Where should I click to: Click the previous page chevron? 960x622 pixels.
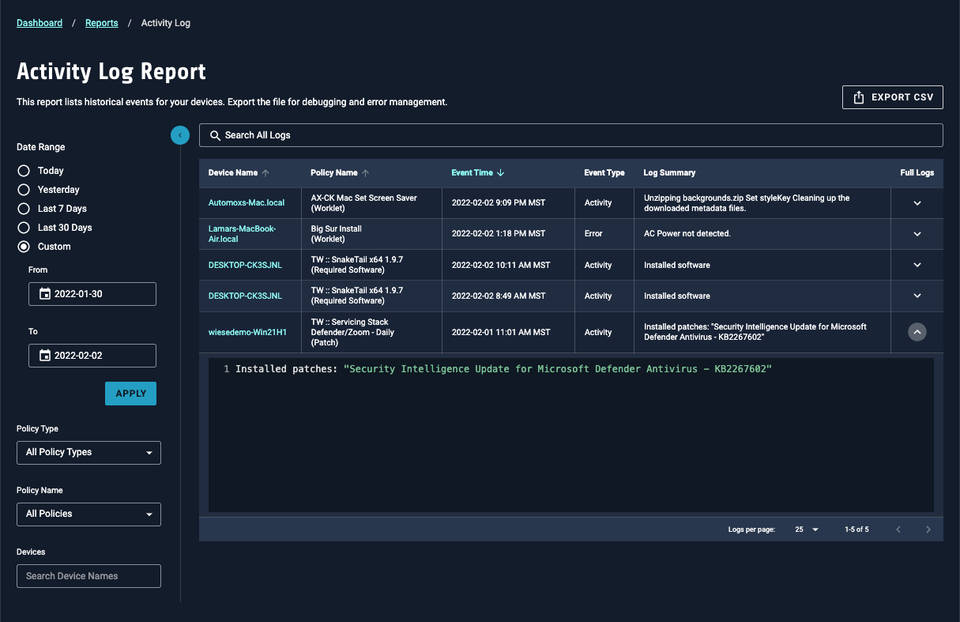(x=898, y=529)
